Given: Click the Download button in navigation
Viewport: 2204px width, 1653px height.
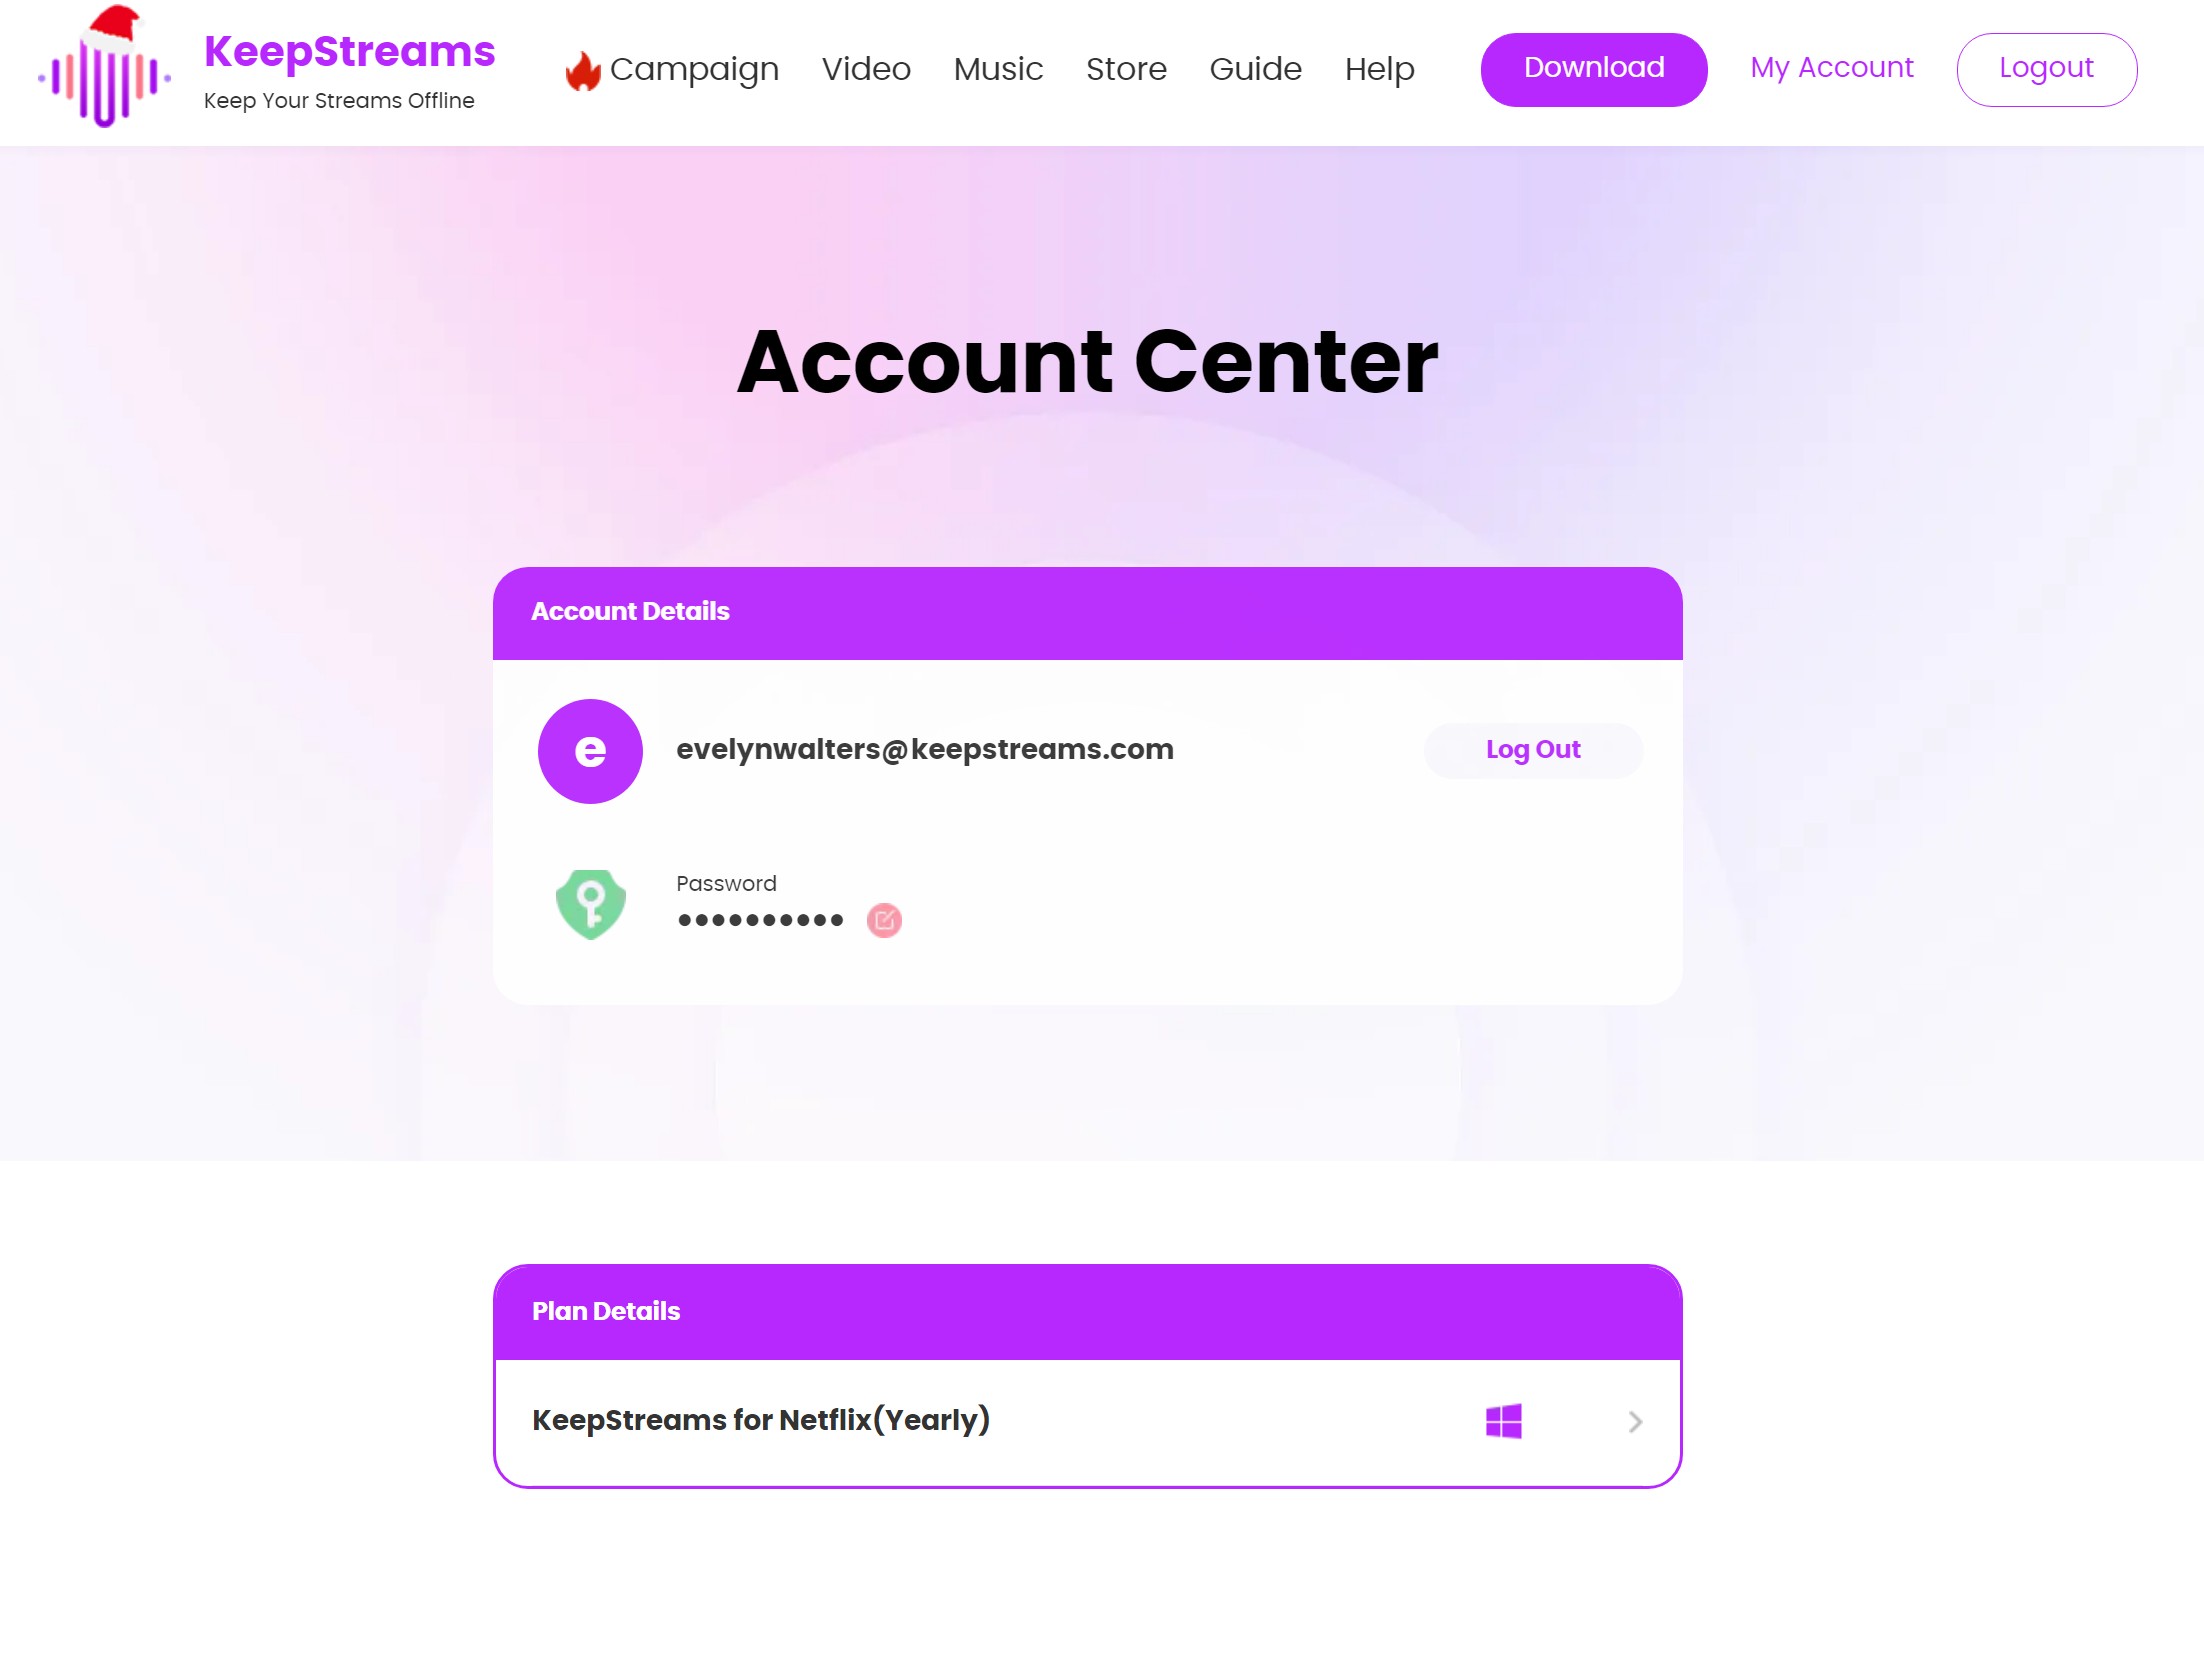Looking at the screenshot, I should click(x=1593, y=69).
